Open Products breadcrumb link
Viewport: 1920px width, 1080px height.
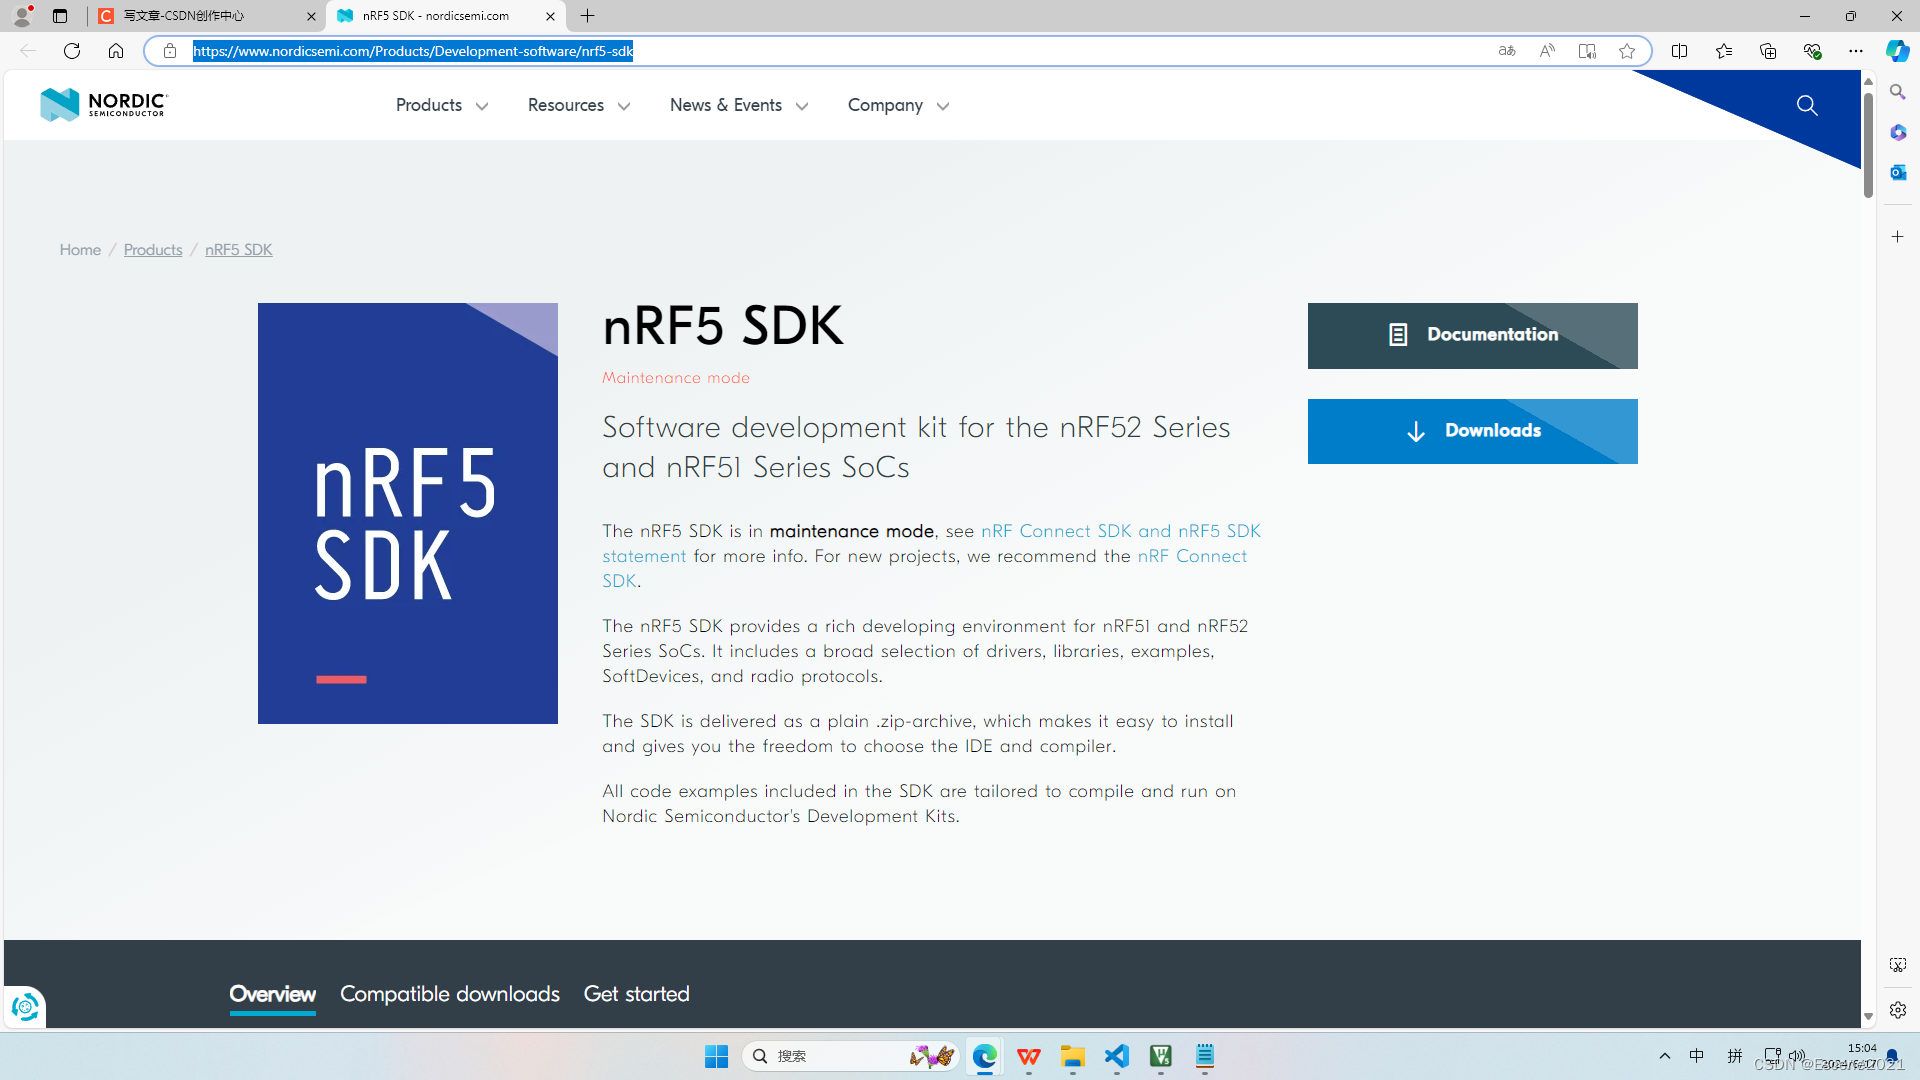coord(153,250)
